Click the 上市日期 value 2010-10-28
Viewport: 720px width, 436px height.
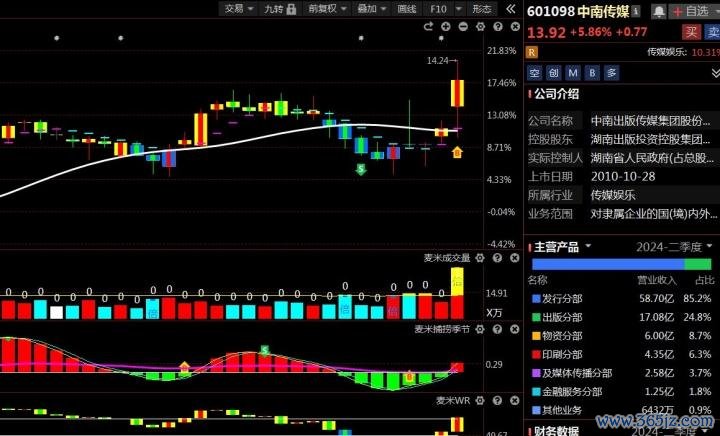click(623, 176)
